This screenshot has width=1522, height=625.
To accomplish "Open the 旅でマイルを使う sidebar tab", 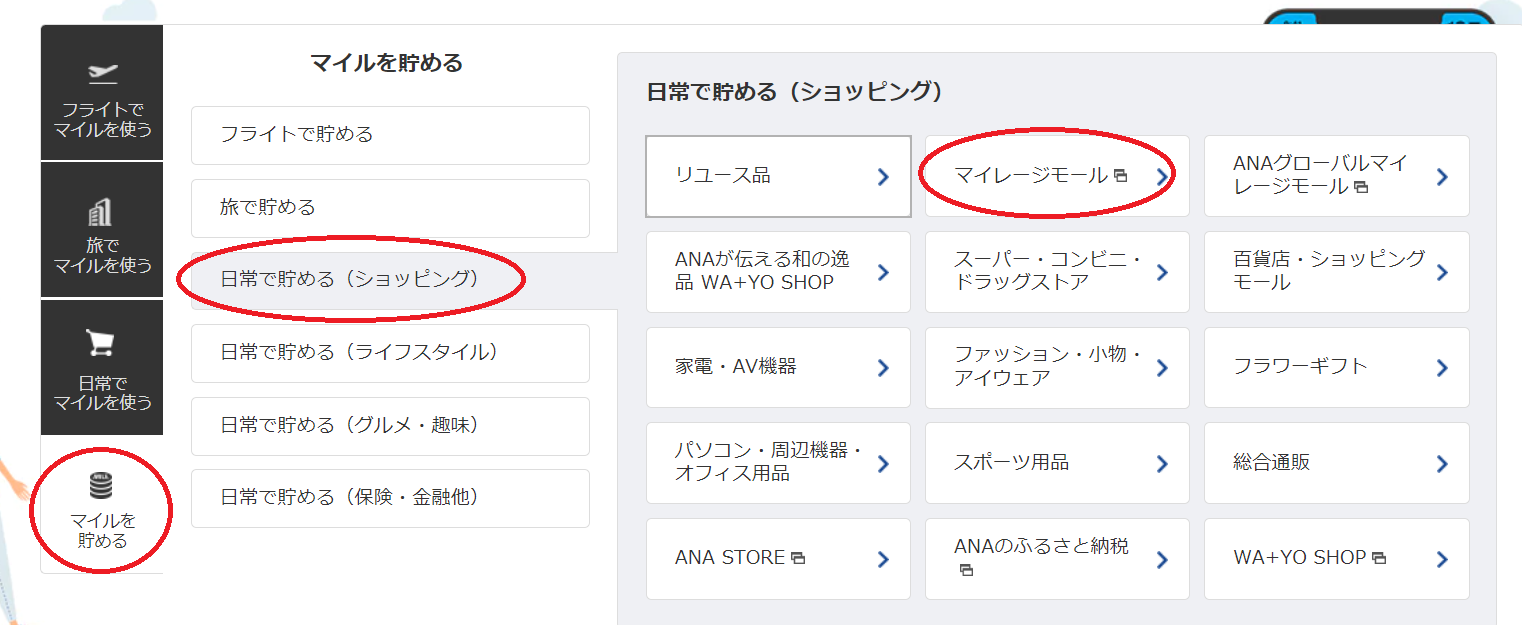I will click(x=102, y=230).
